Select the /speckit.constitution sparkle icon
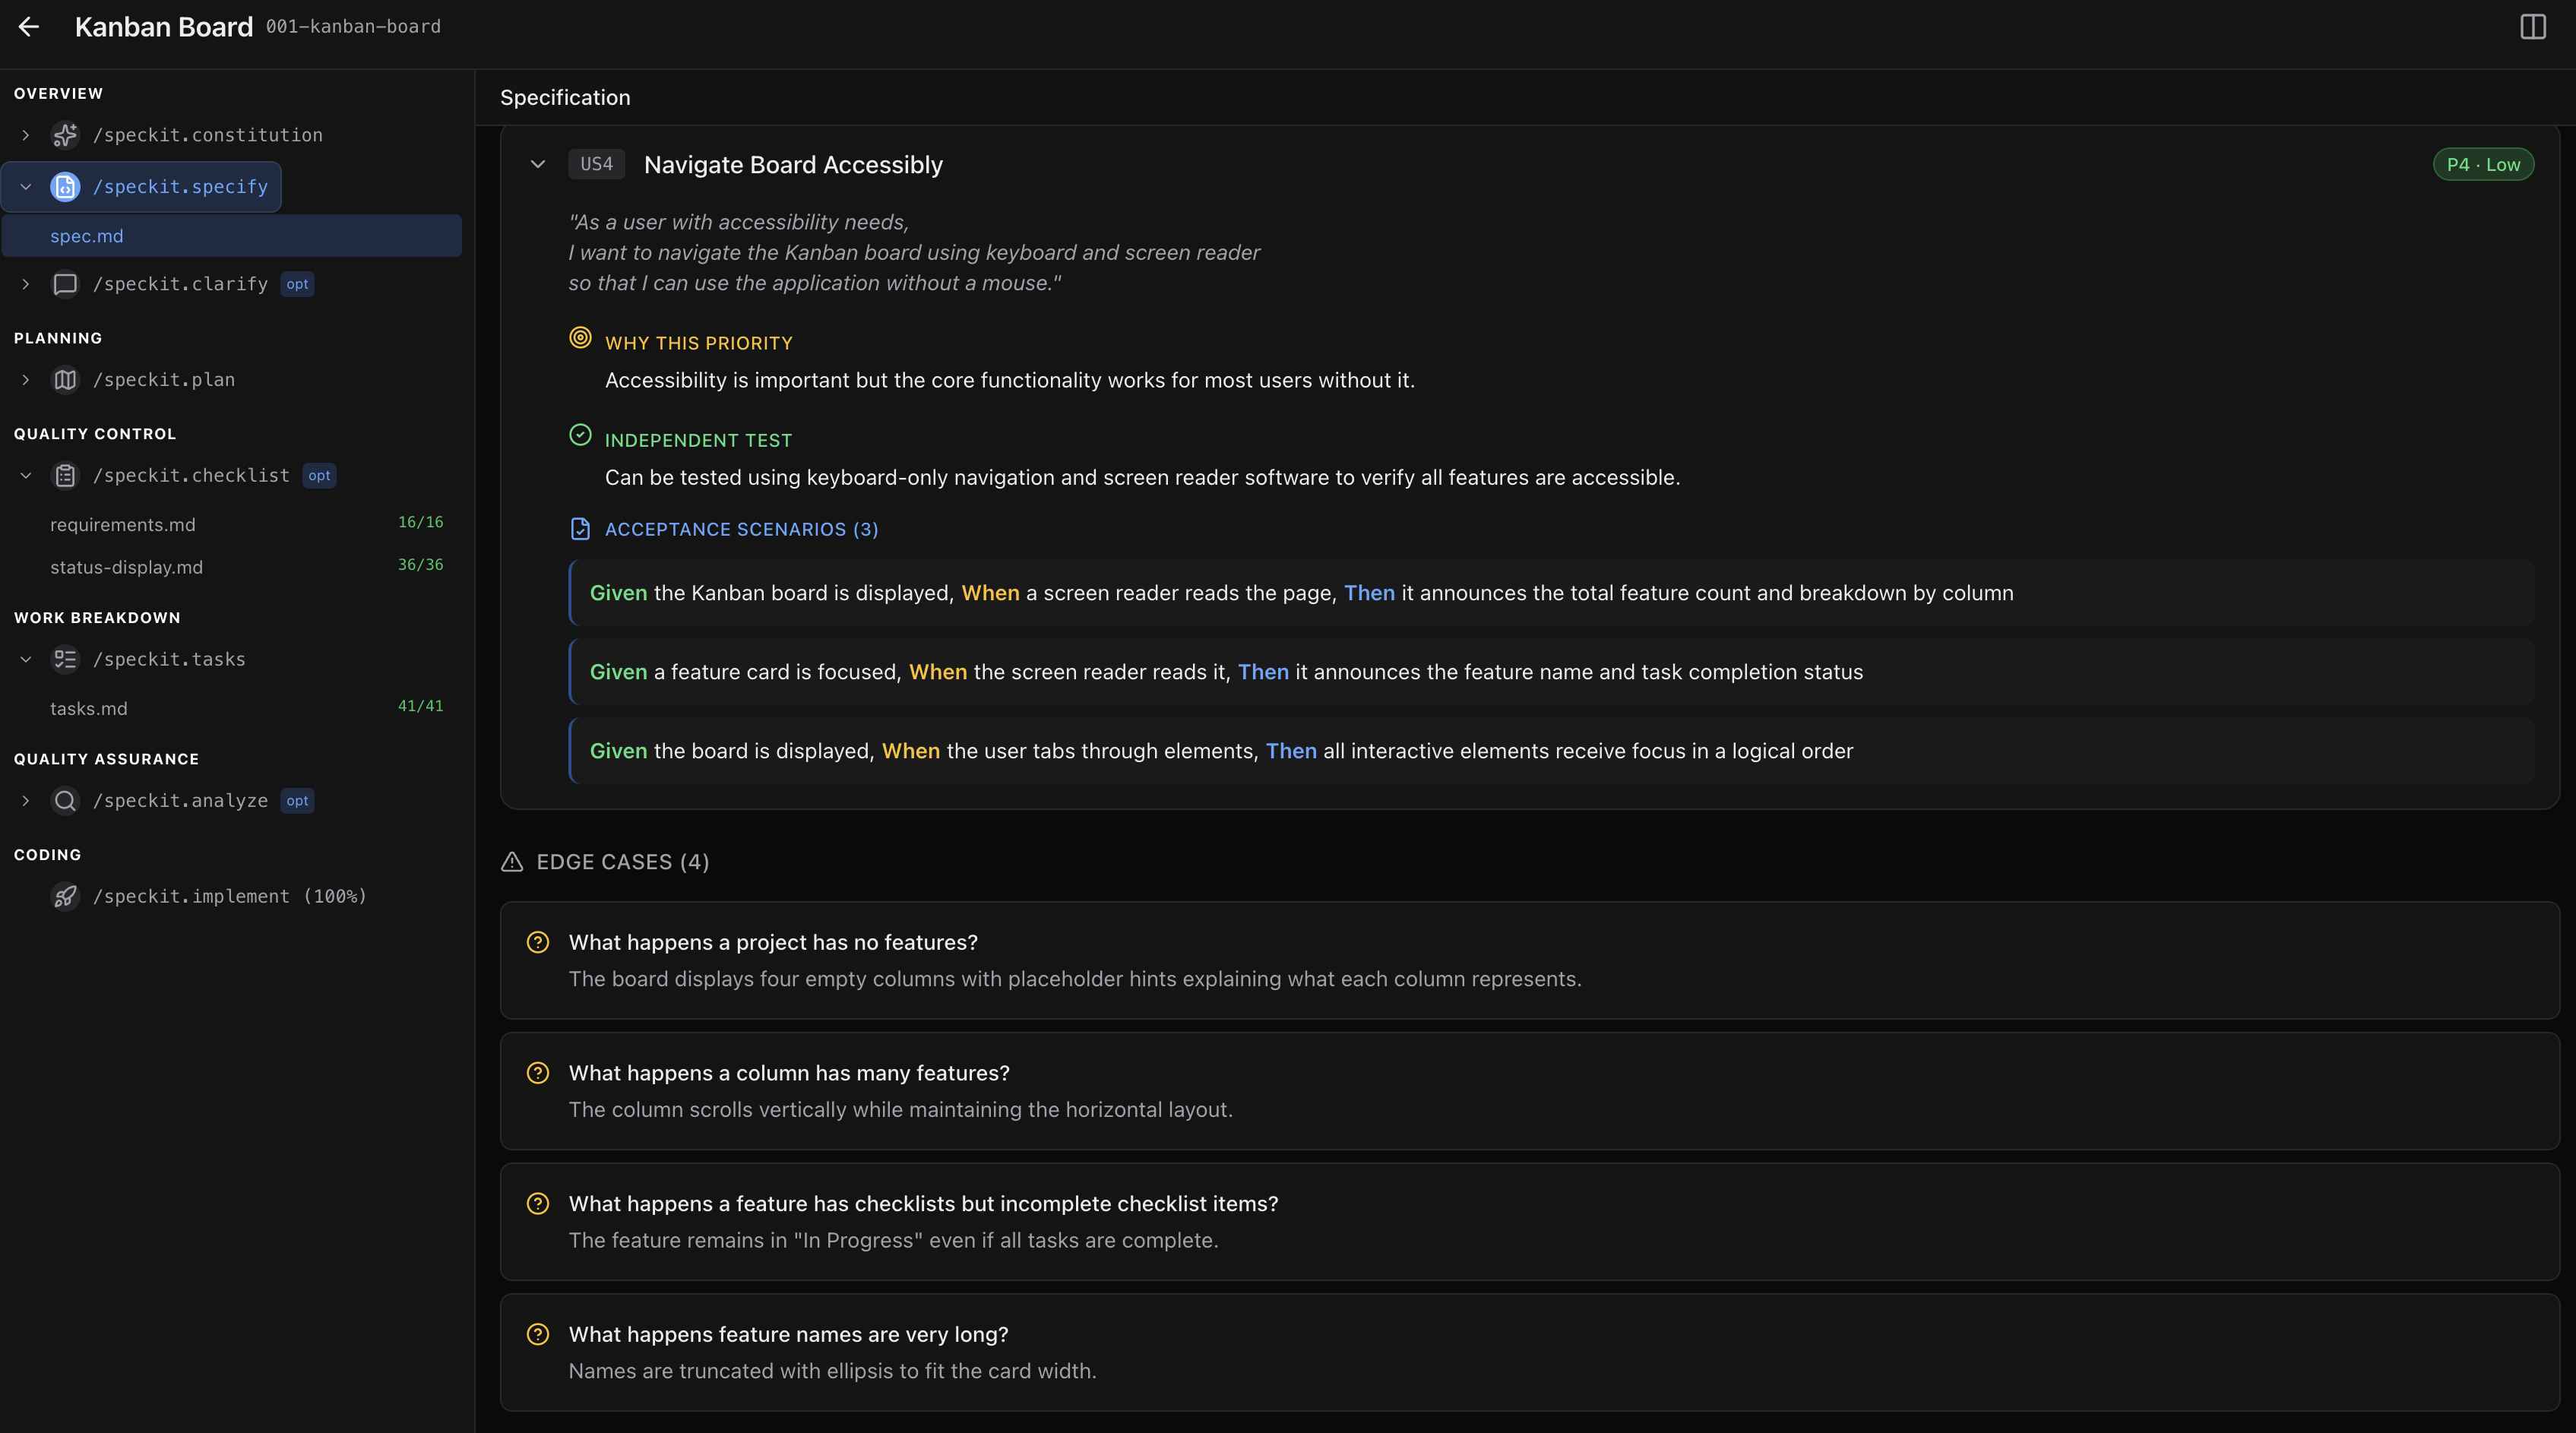The width and height of the screenshot is (2576, 1433). 65,136
